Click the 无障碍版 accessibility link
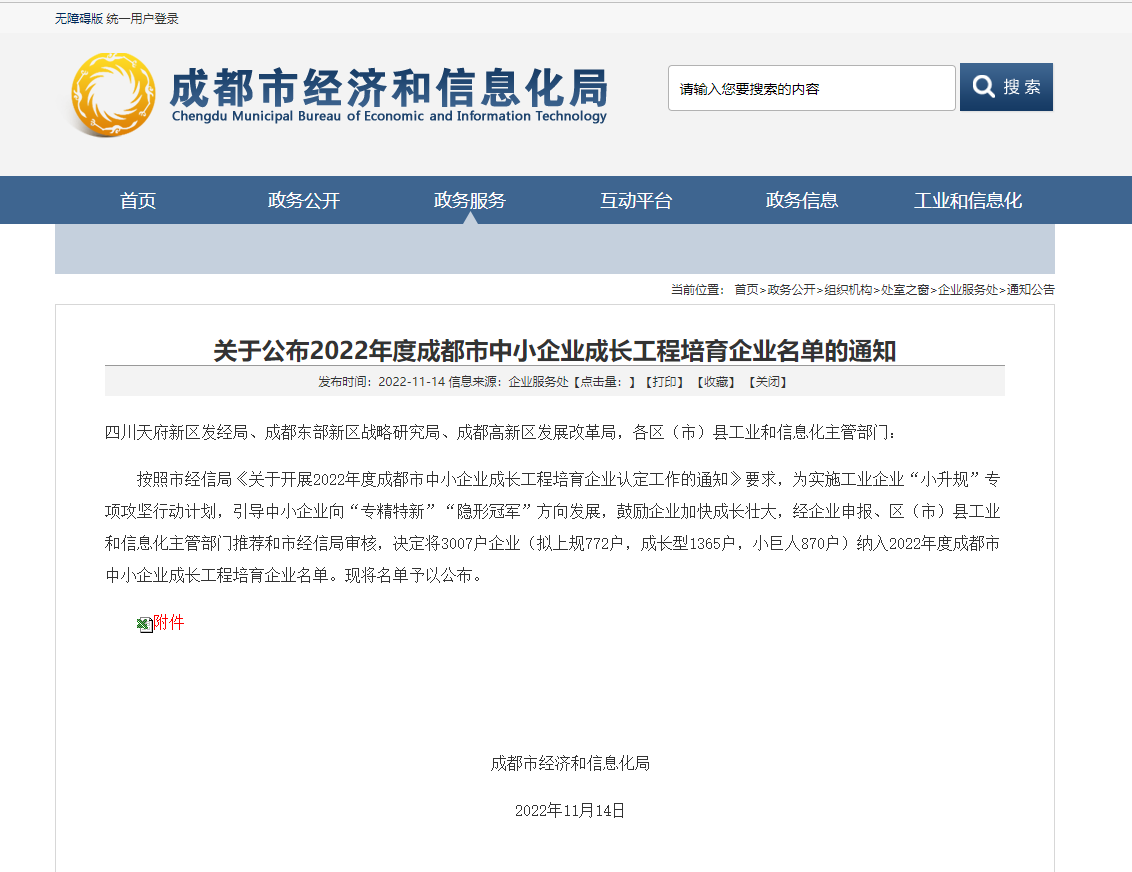The image size is (1132, 872). point(79,19)
